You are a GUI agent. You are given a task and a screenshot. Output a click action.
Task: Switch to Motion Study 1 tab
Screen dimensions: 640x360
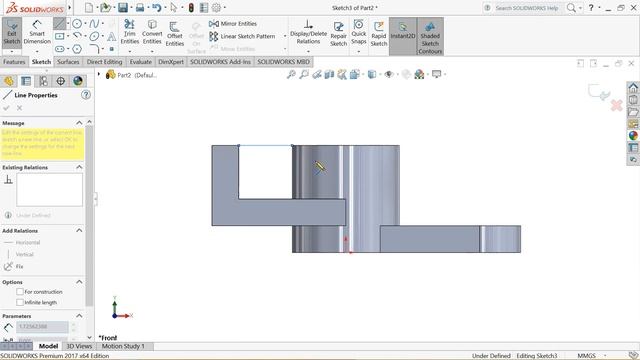123,346
